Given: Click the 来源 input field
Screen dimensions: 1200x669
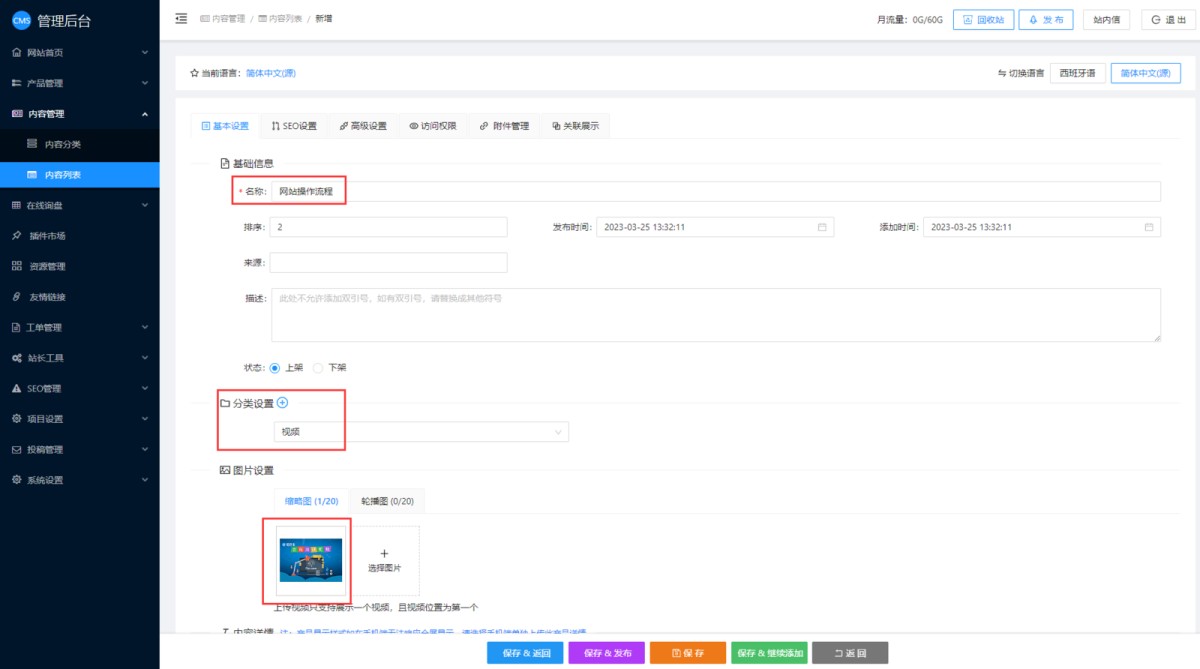Looking at the screenshot, I should pos(388,262).
